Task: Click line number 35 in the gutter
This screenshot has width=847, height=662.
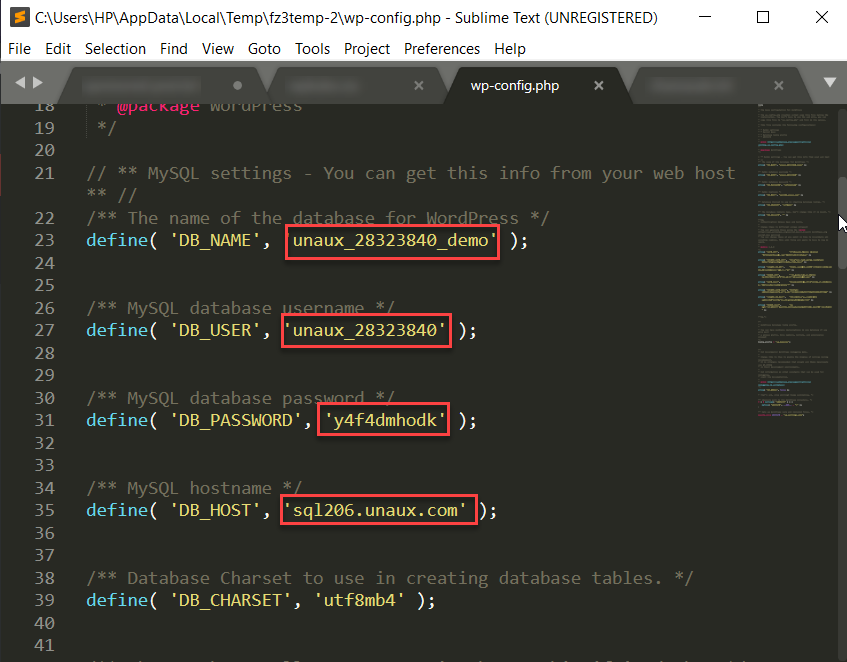Action: [x=44, y=510]
